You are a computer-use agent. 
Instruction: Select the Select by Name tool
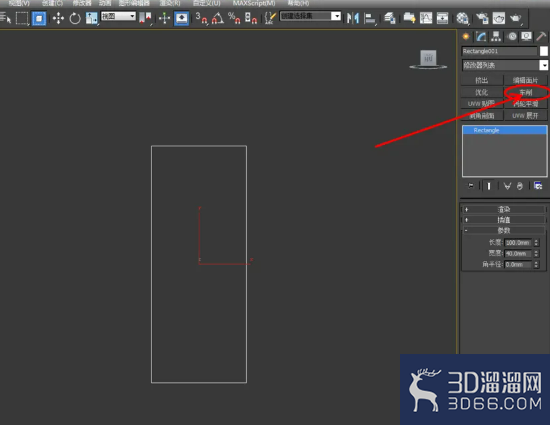pyautogui.click(x=5, y=18)
